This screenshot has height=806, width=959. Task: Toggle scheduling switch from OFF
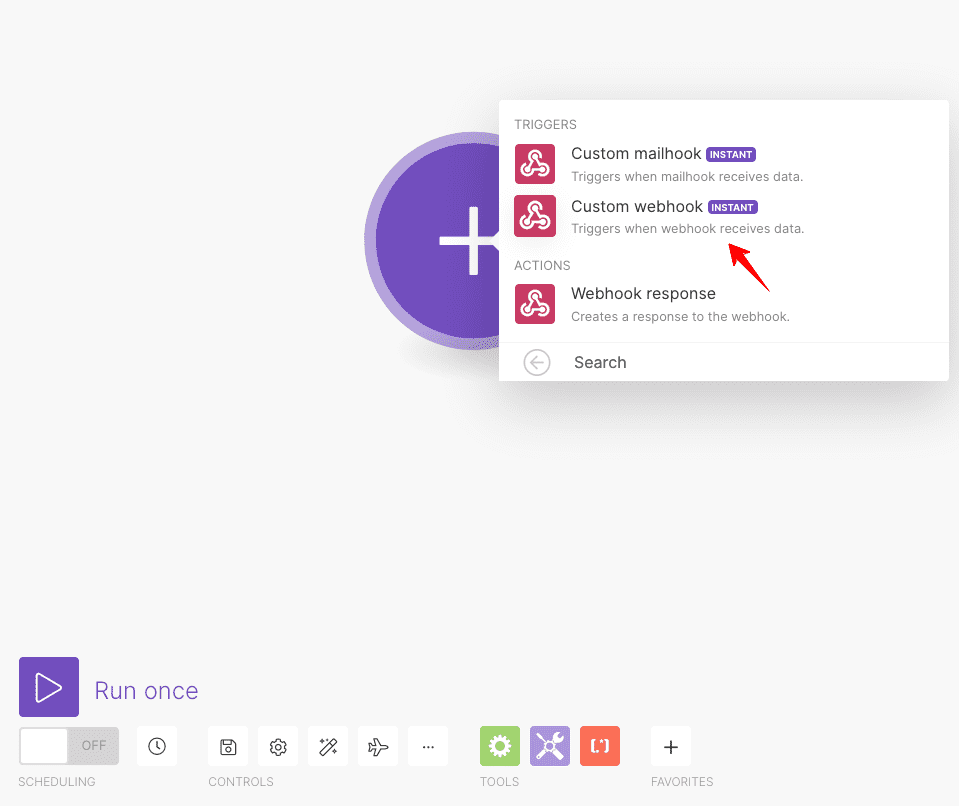69,745
